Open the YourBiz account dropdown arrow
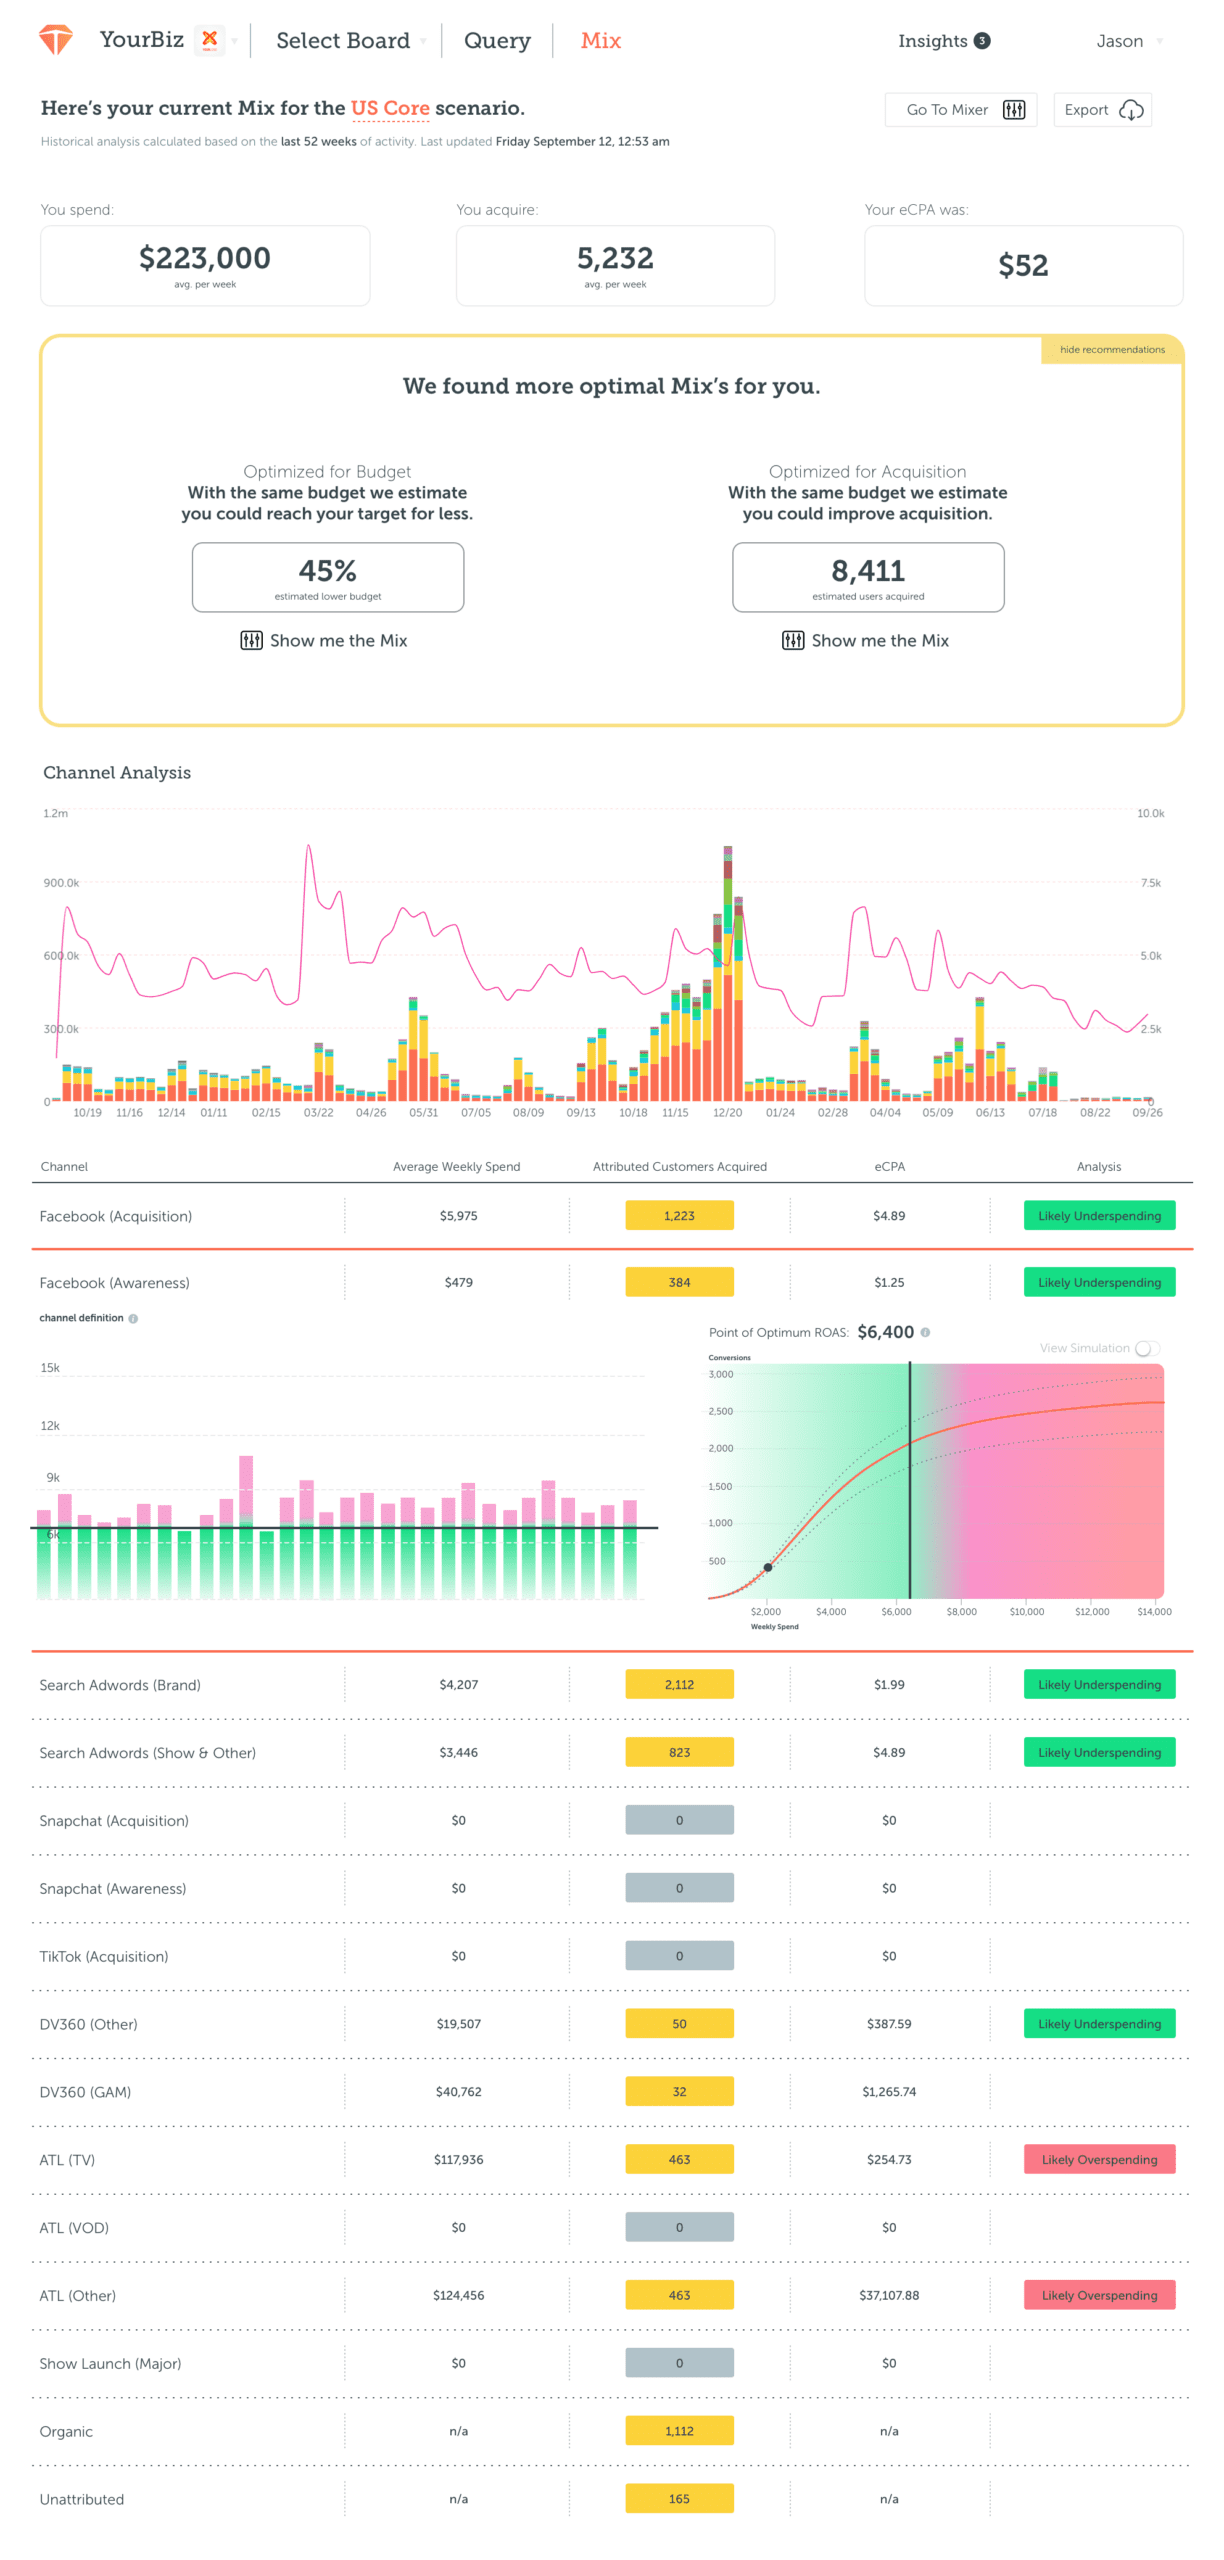Screen dimensions: 1224x2560 235,41
